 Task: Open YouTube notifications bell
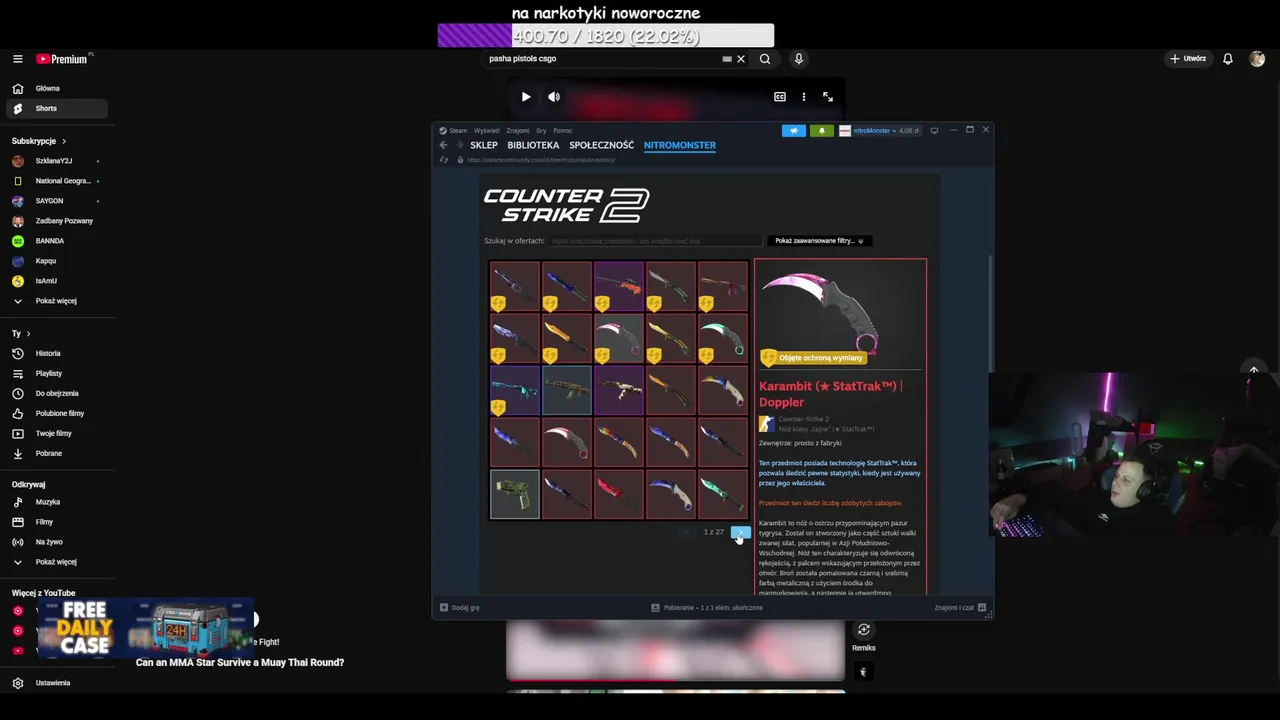pyautogui.click(x=1228, y=59)
